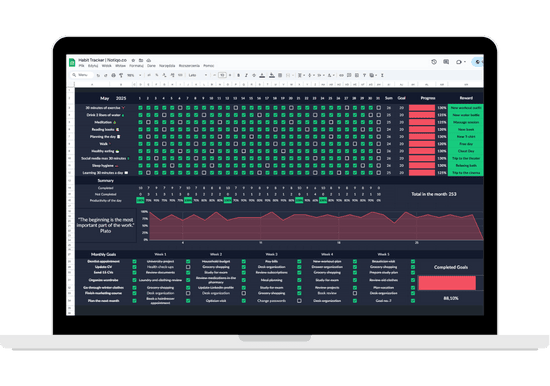
Task: Click the font size input field
Action: (x=222, y=75)
